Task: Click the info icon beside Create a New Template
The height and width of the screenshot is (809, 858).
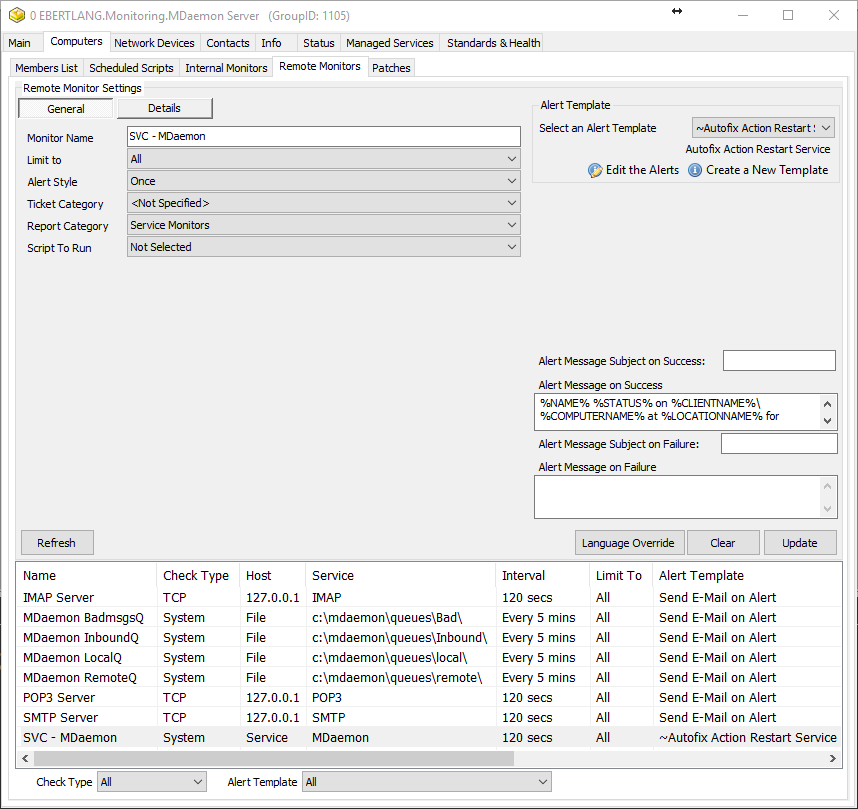Action: [695, 170]
